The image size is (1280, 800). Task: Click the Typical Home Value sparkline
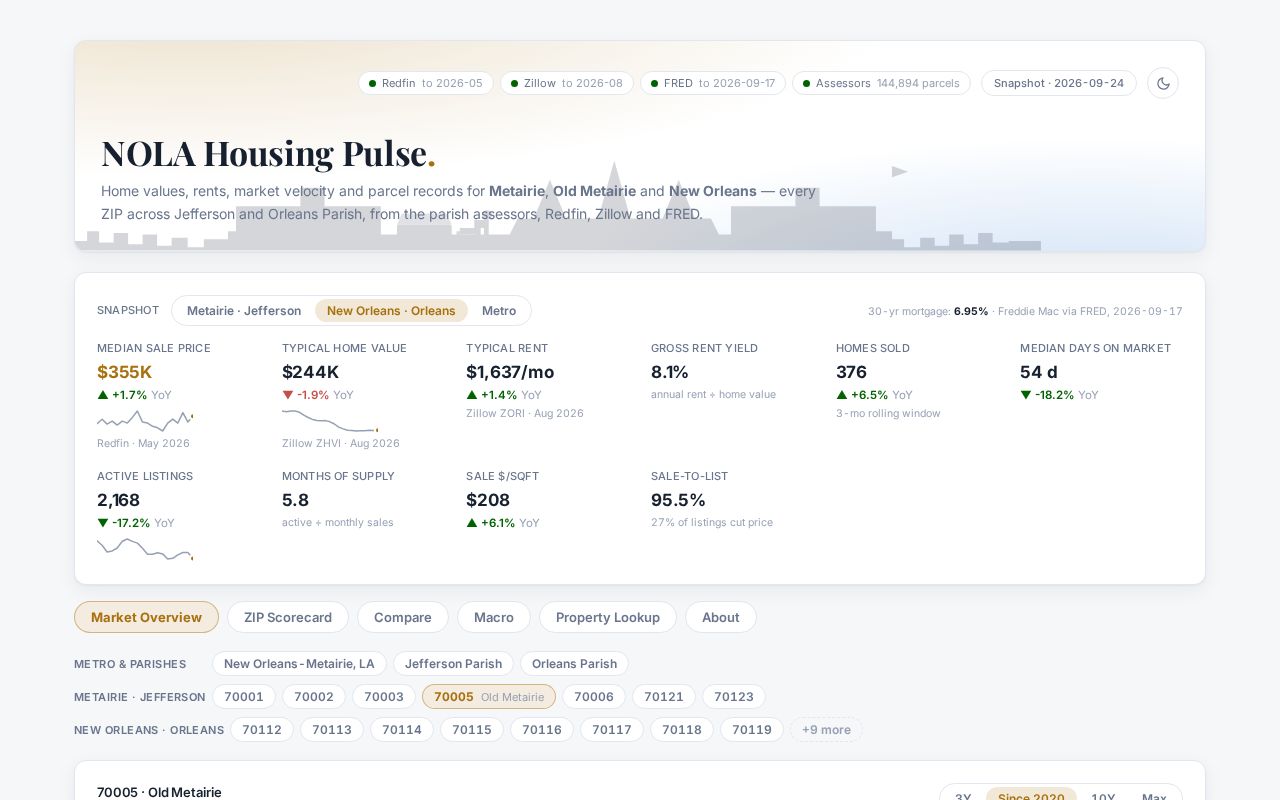330,420
